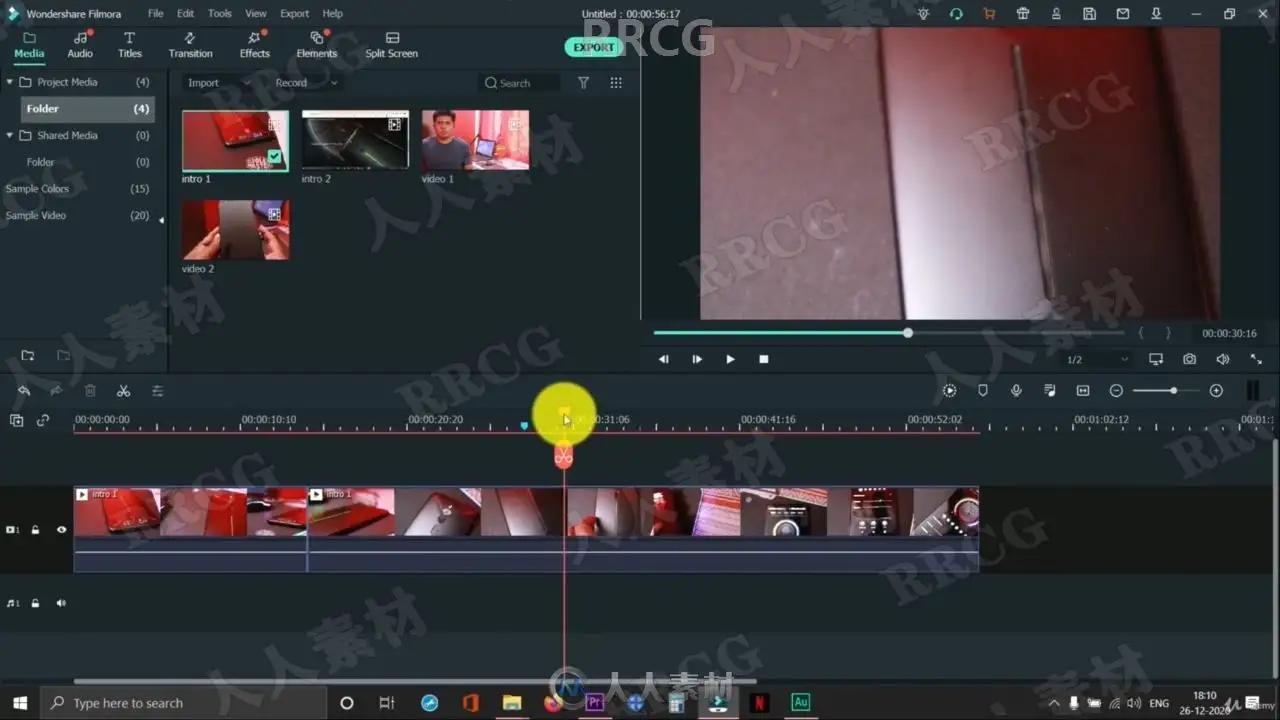Switch to the Effects tab
Viewport: 1280px width, 720px height.
click(254, 46)
